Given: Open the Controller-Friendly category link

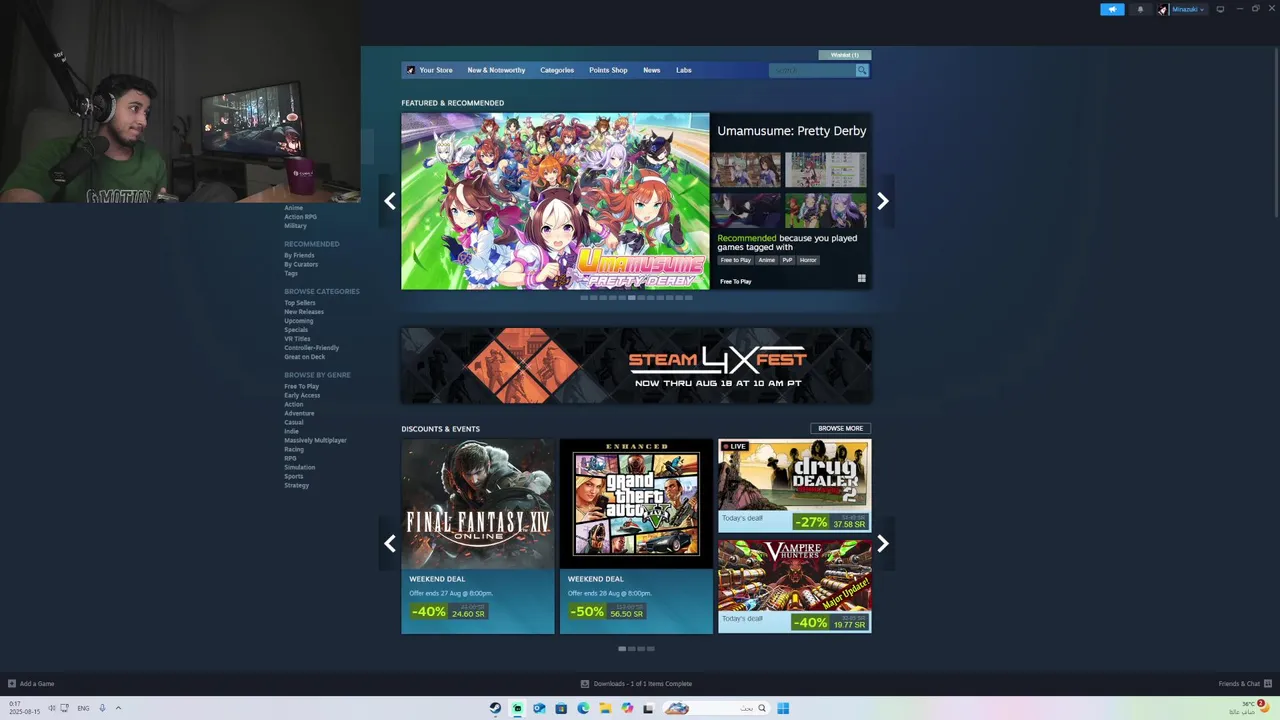Looking at the screenshot, I should point(311,348).
